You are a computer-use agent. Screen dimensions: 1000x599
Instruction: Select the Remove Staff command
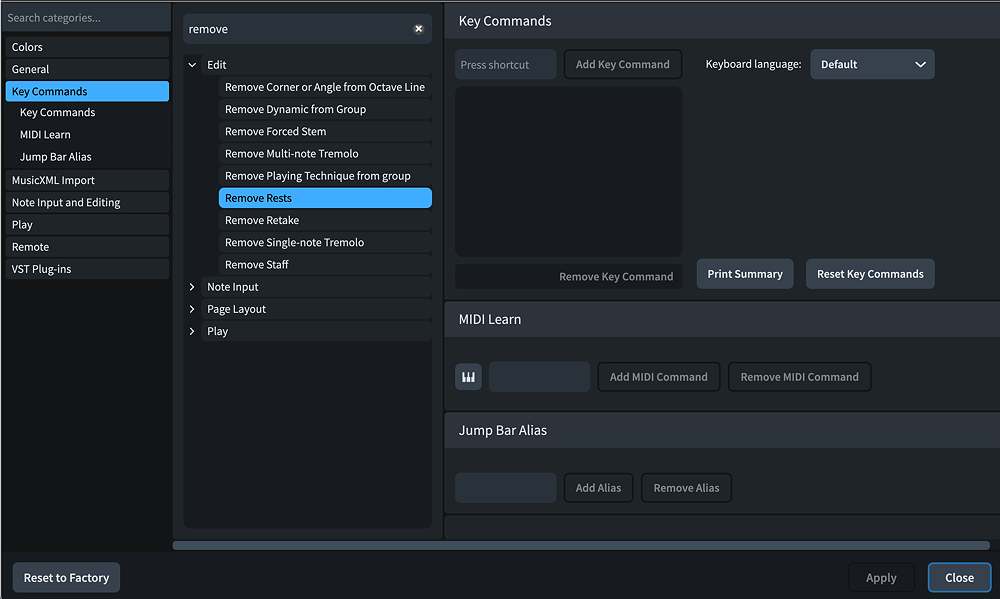325,264
